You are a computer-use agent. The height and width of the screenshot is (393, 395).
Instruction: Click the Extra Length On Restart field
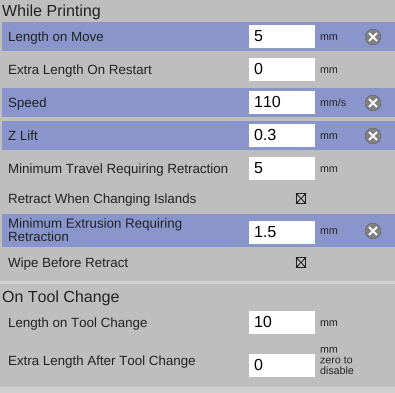coord(282,69)
